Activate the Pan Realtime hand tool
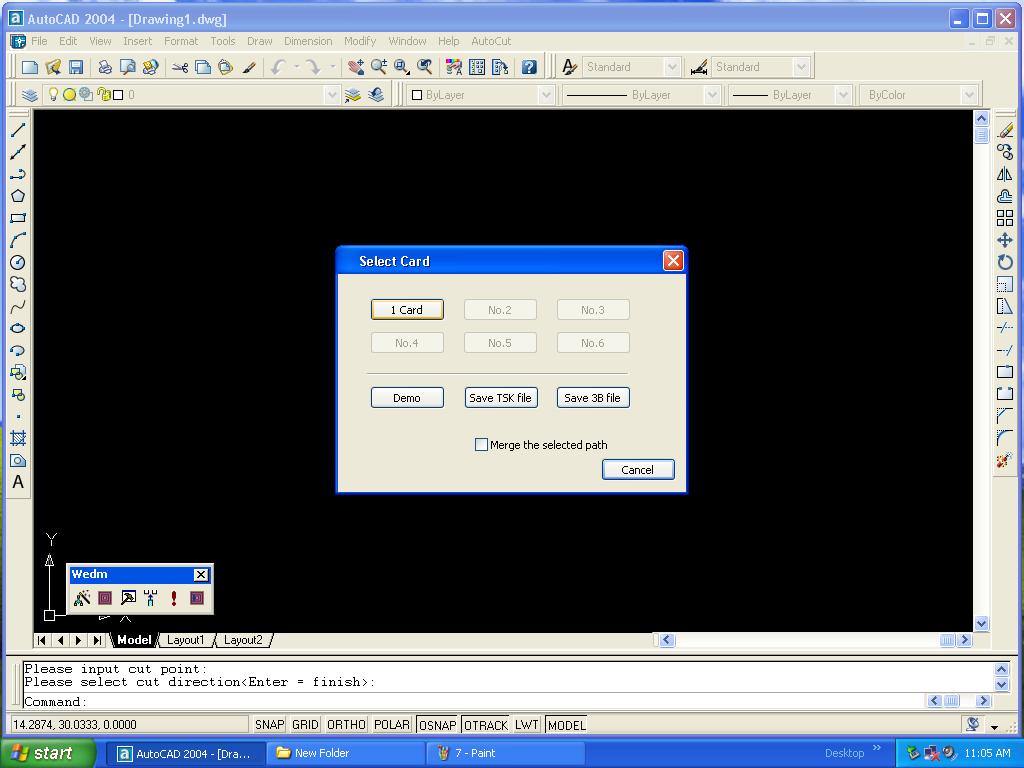Viewport: 1024px width, 768px height. (356, 67)
